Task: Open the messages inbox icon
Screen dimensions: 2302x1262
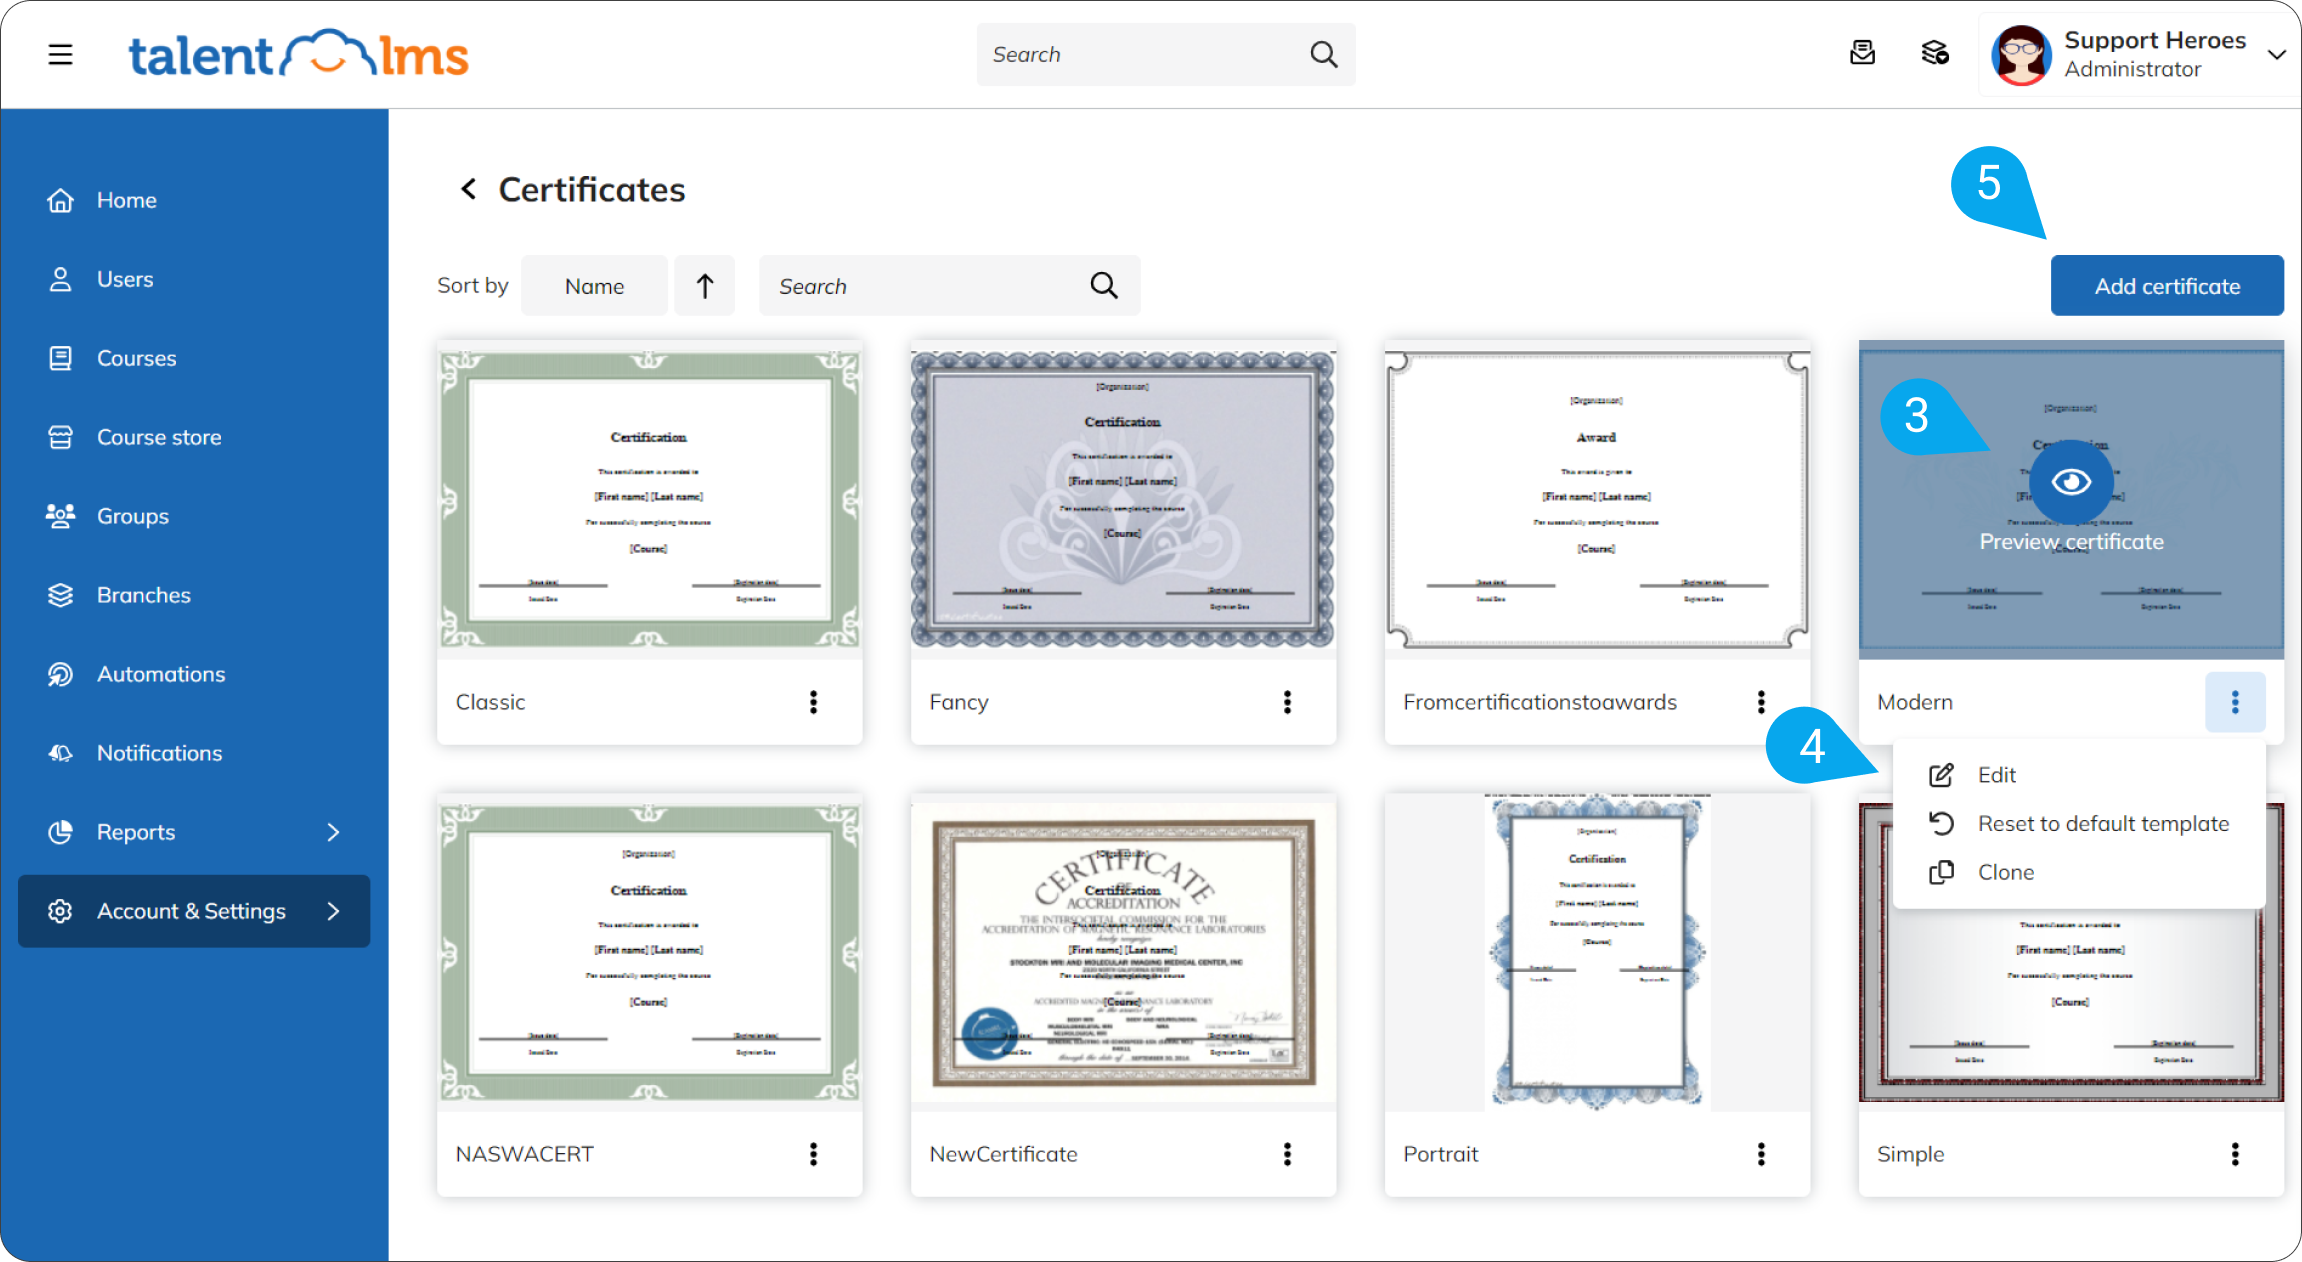Action: (x=1862, y=53)
